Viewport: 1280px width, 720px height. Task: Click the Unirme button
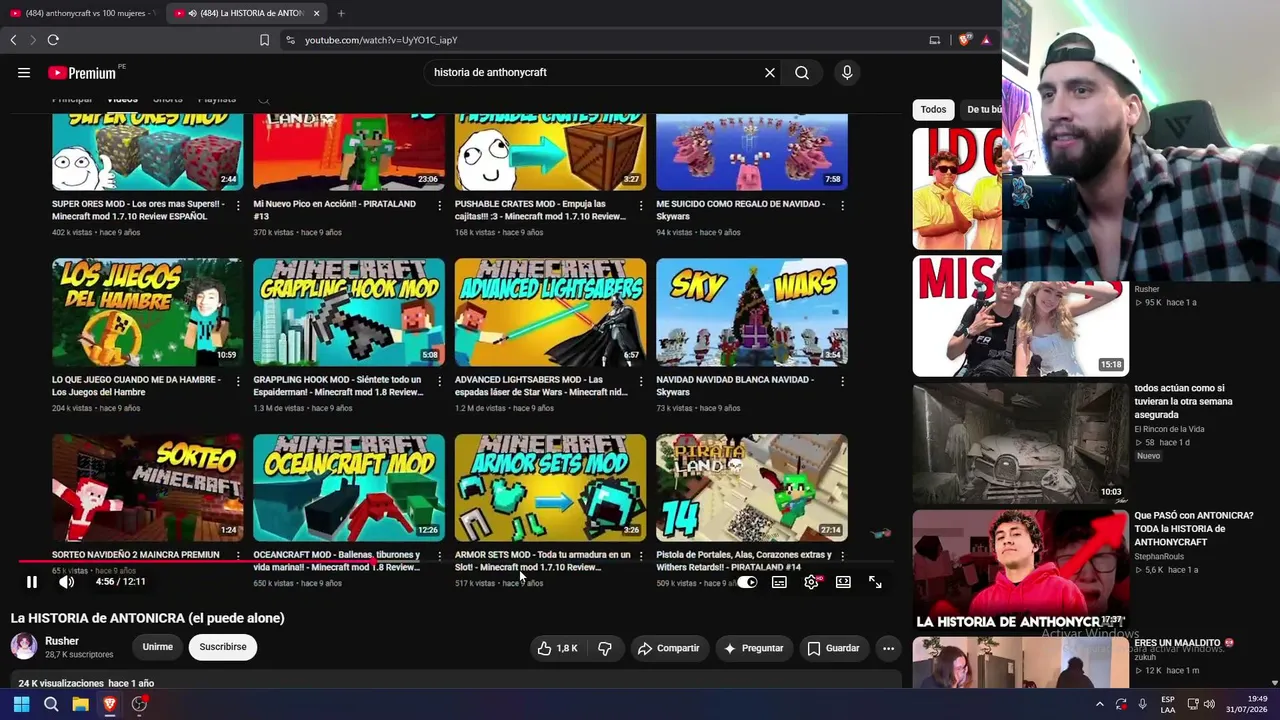pos(158,647)
